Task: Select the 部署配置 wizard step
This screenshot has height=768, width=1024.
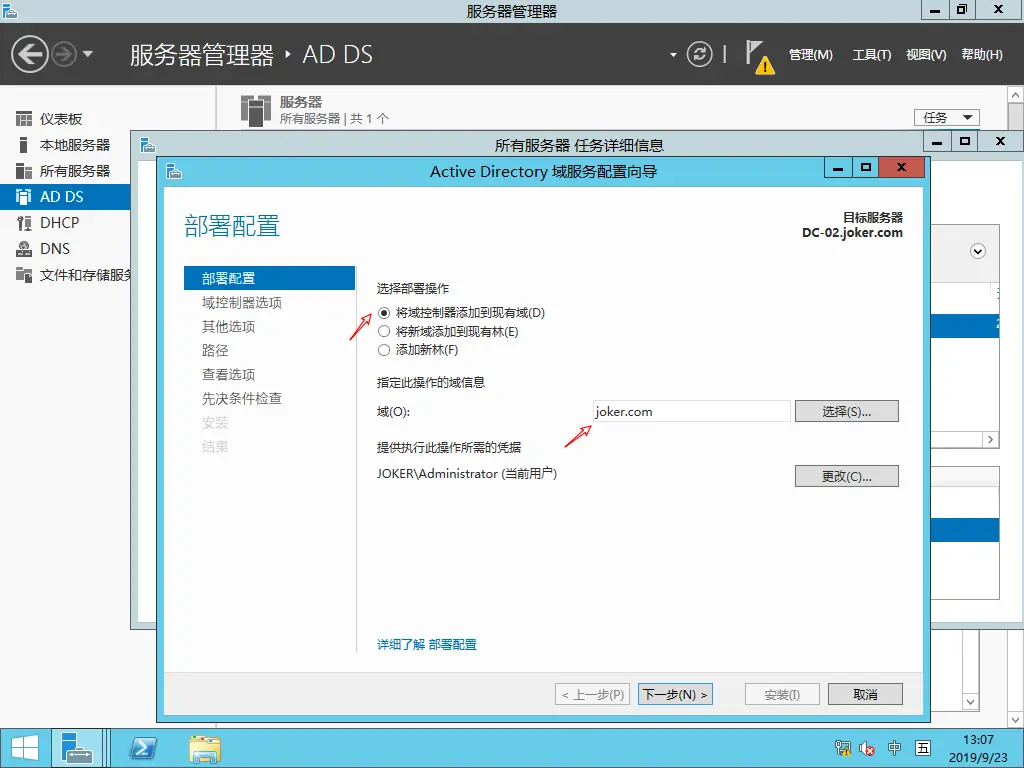Action: pos(269,278)
